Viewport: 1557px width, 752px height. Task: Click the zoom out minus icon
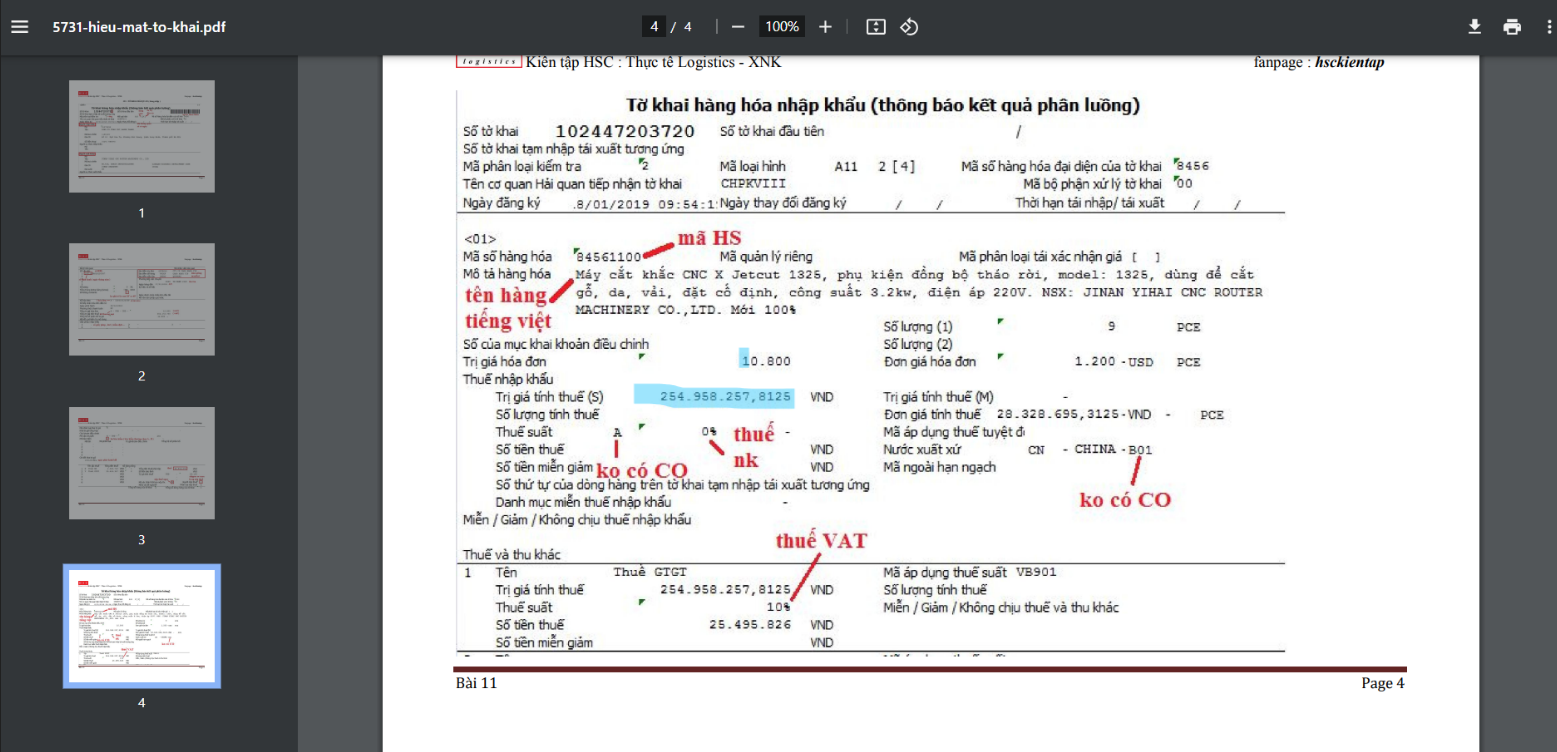pyautogui.click(x=738, y=27)
